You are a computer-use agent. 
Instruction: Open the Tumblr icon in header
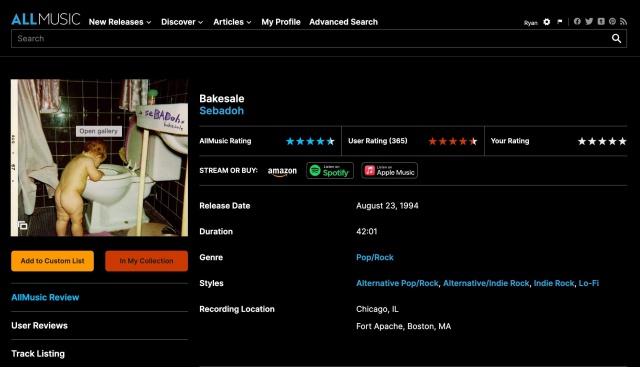pos(601,22)
